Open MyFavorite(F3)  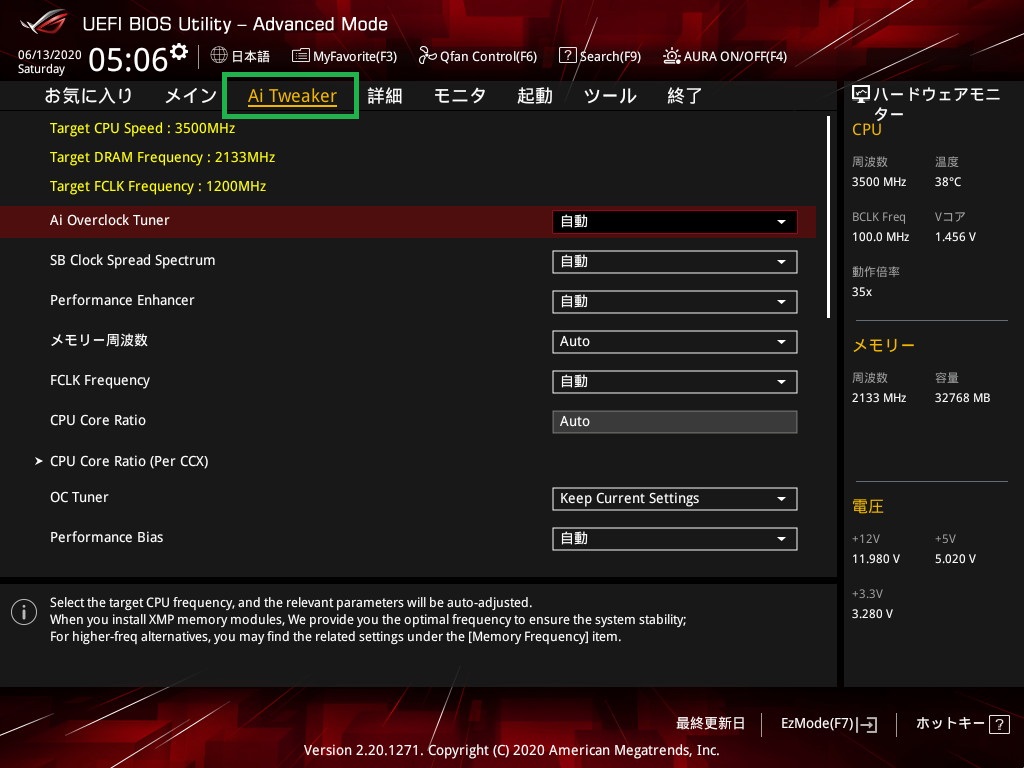(344, 56)
